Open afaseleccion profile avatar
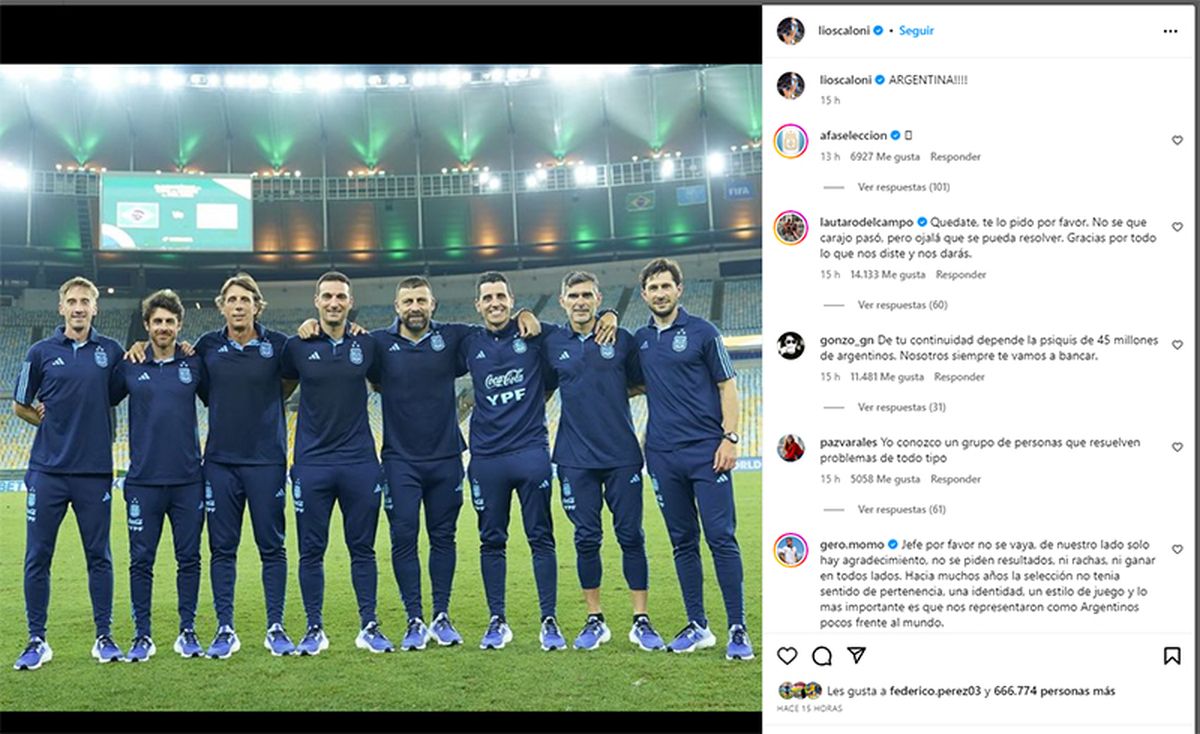Viewport: 1200px width, 734px height. [791, 141]
